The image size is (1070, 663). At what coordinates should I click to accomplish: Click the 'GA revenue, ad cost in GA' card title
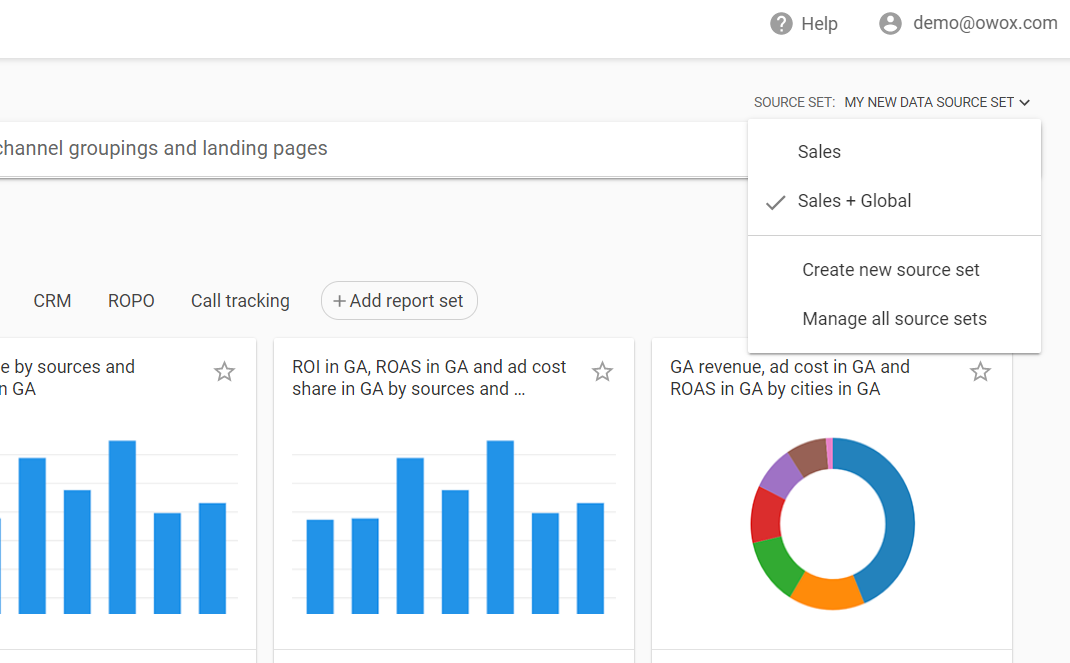pyautogui.click(x=790, y=378)
